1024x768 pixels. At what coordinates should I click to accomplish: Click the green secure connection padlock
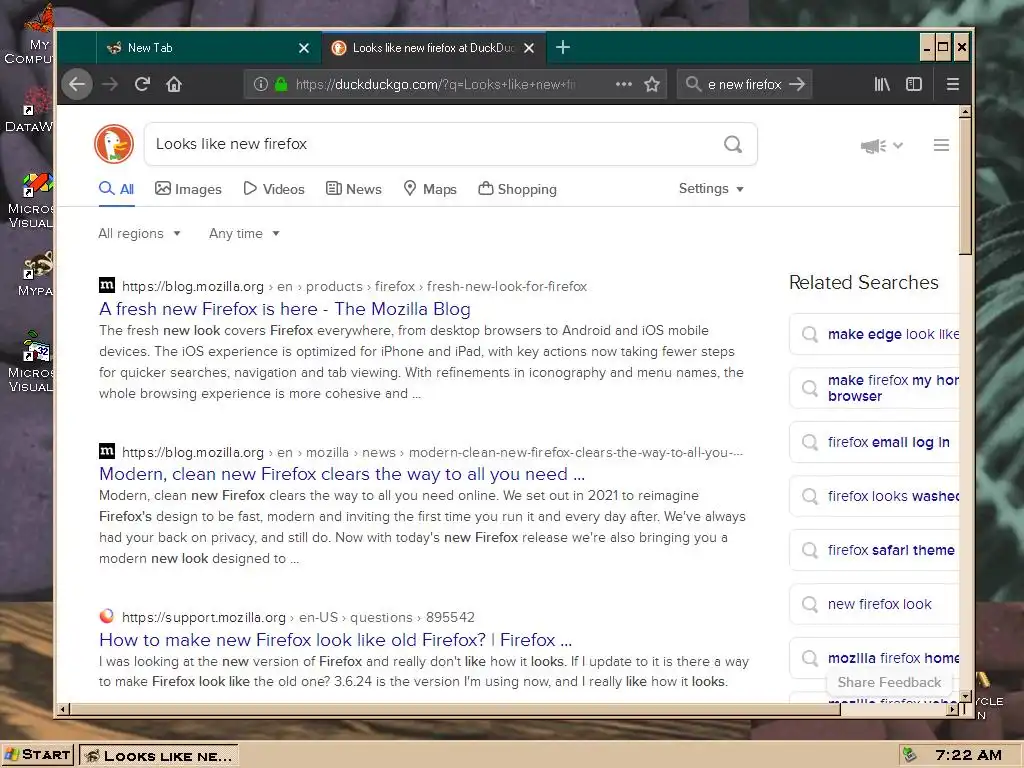click(281, 84)
